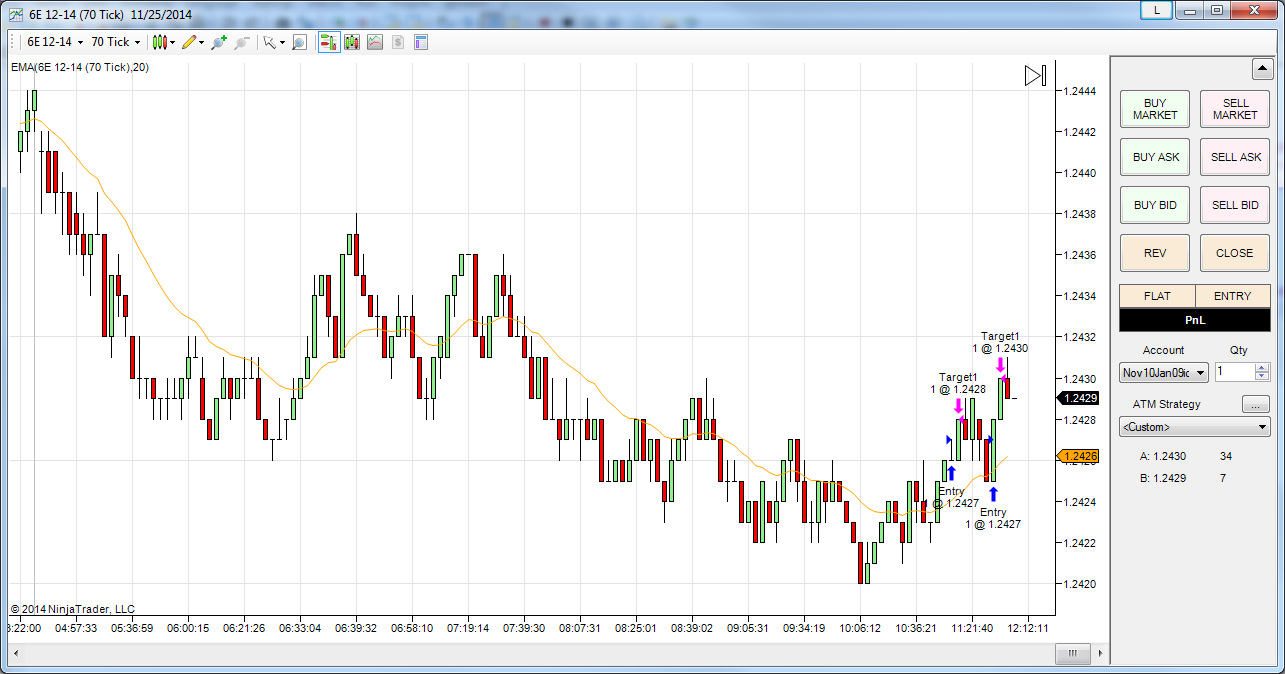This screenshot has height=674, width=1285.
Task: Click the Target1 1 @ 1.2430 marker label
Action: click(1000, 342)
